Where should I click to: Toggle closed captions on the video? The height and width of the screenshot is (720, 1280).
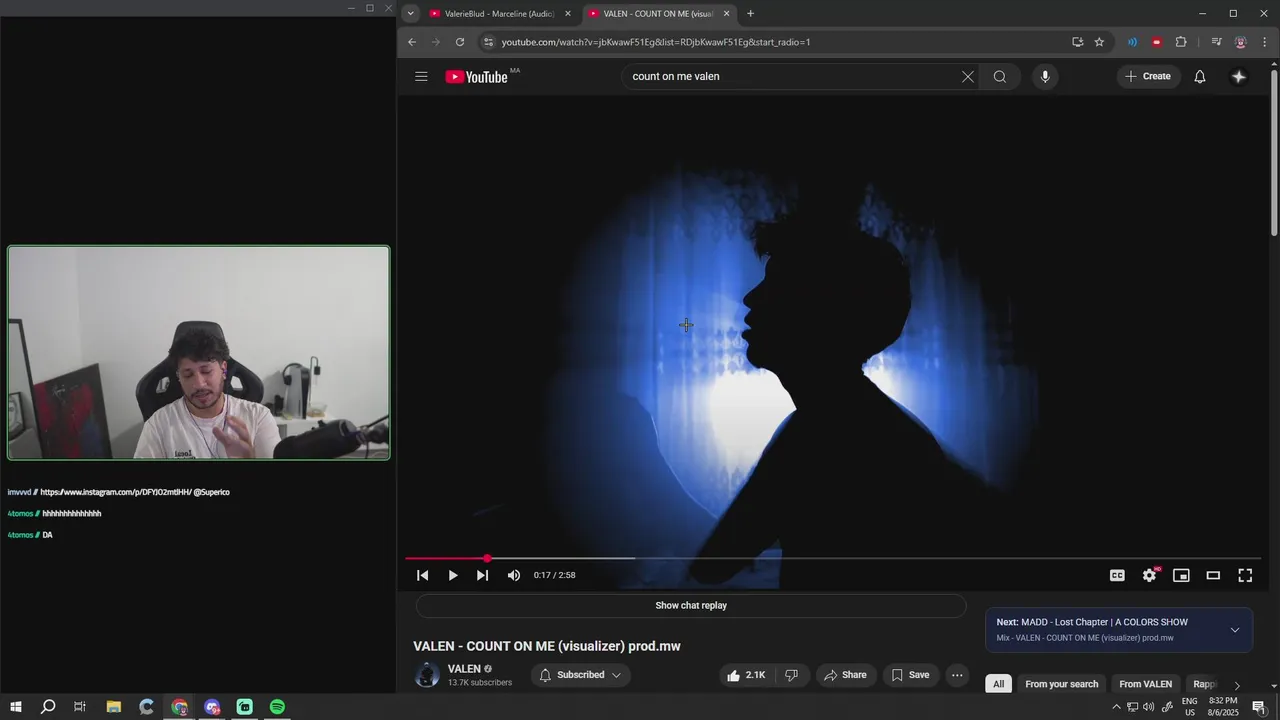(1117, 575)
